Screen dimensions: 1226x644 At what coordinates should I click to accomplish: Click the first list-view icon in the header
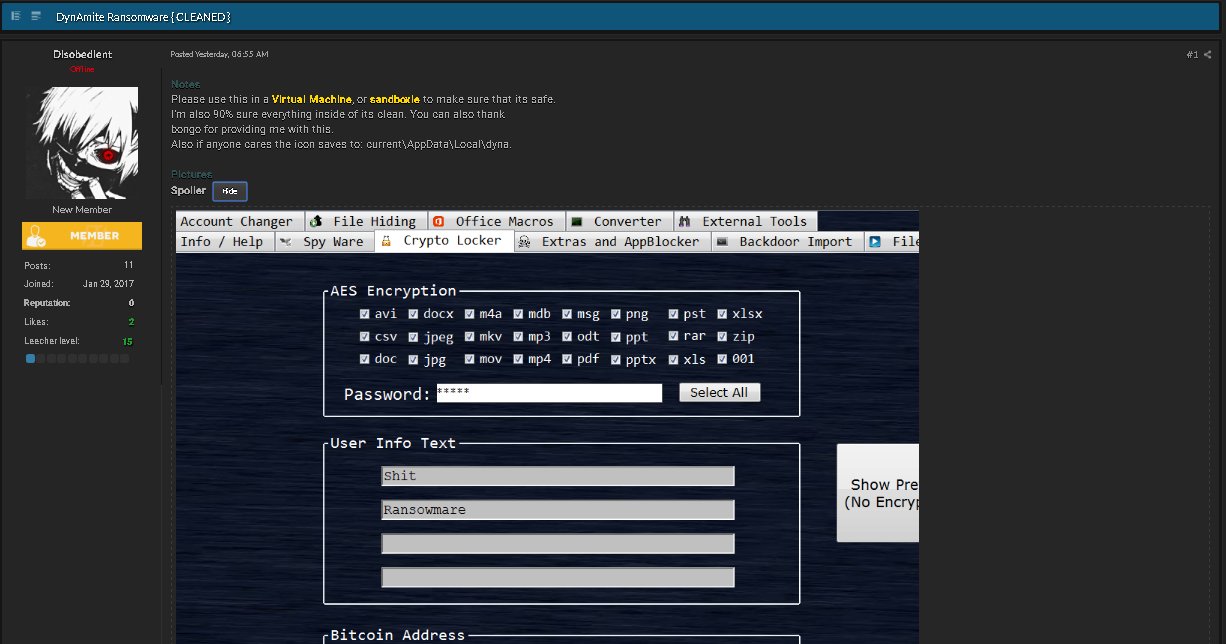(x=16, y=16)
